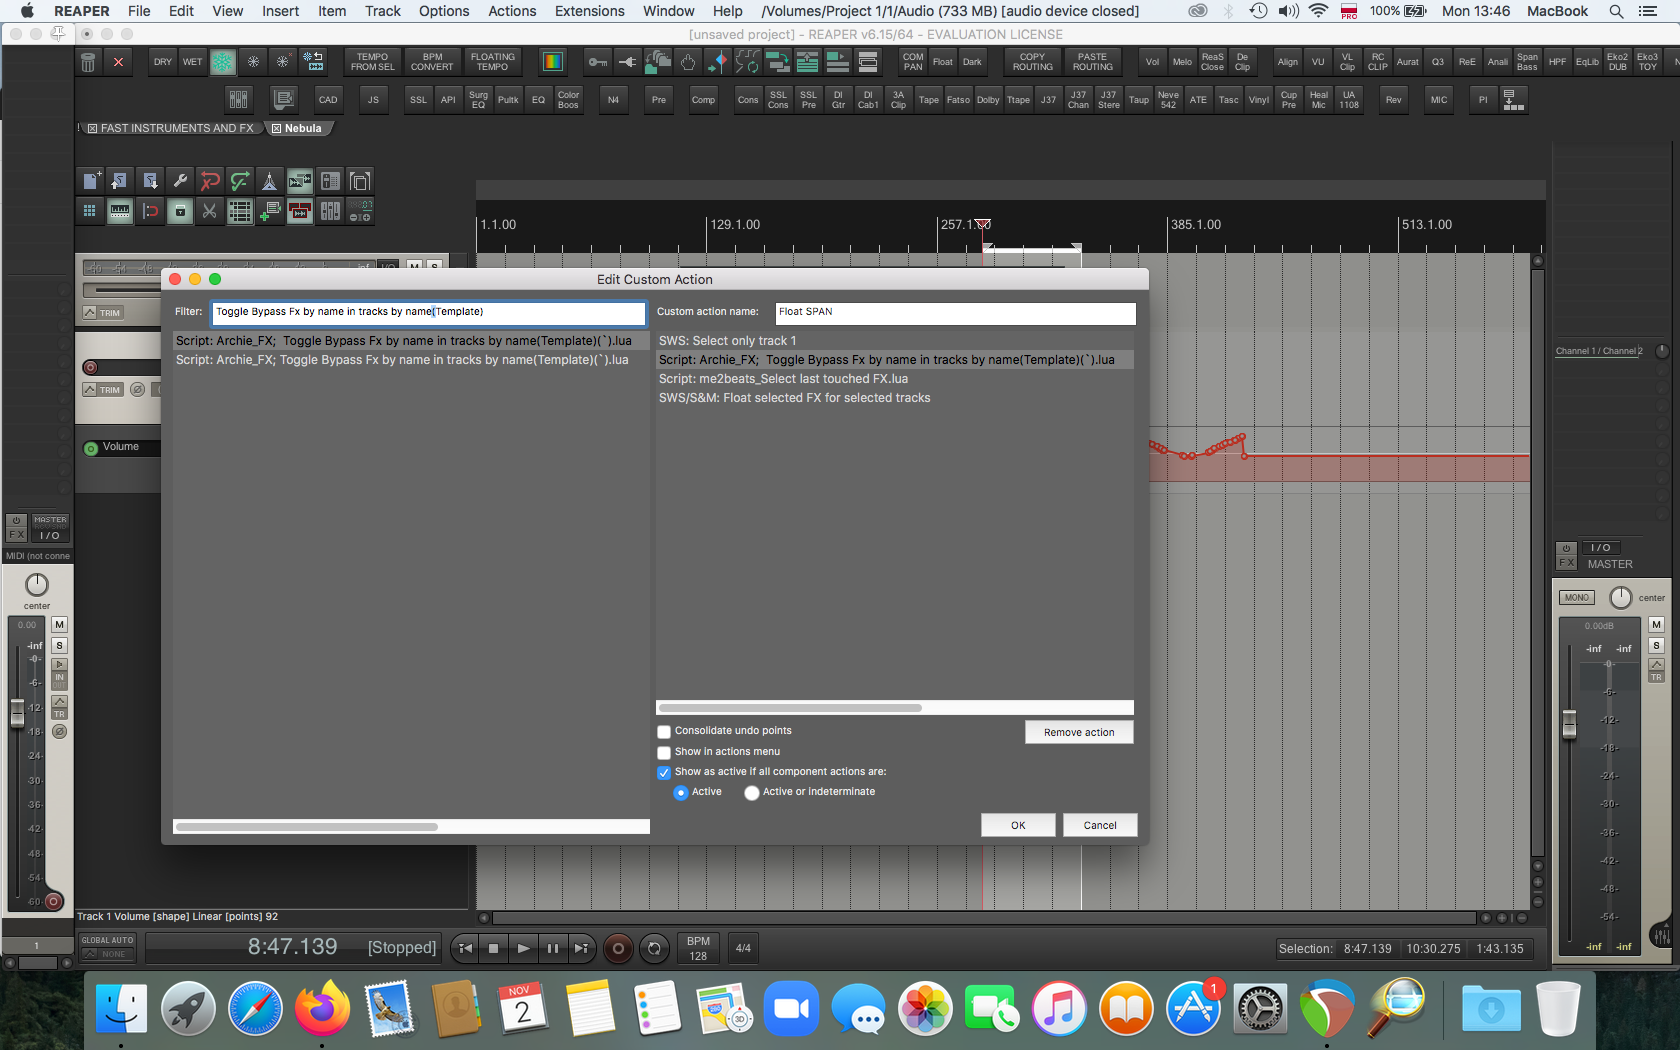Open the 4/4 time signature selector
This screenshot has height=1050, width=1680.
[x=743, y=948]
